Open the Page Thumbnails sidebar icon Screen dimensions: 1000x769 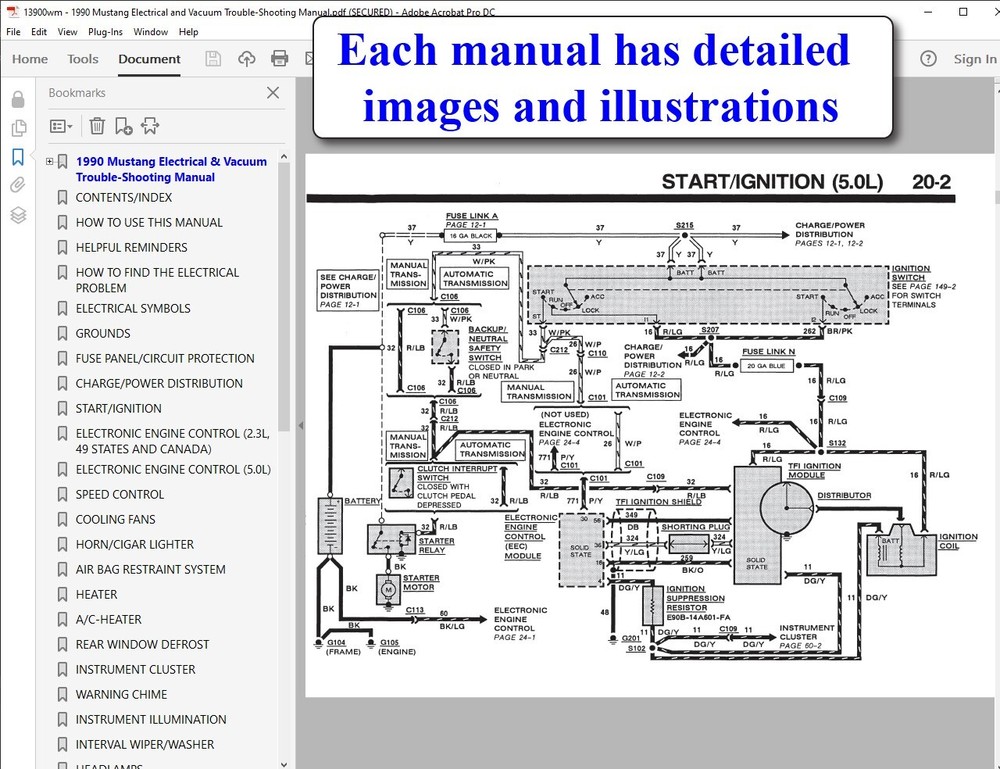coord(18,128)
